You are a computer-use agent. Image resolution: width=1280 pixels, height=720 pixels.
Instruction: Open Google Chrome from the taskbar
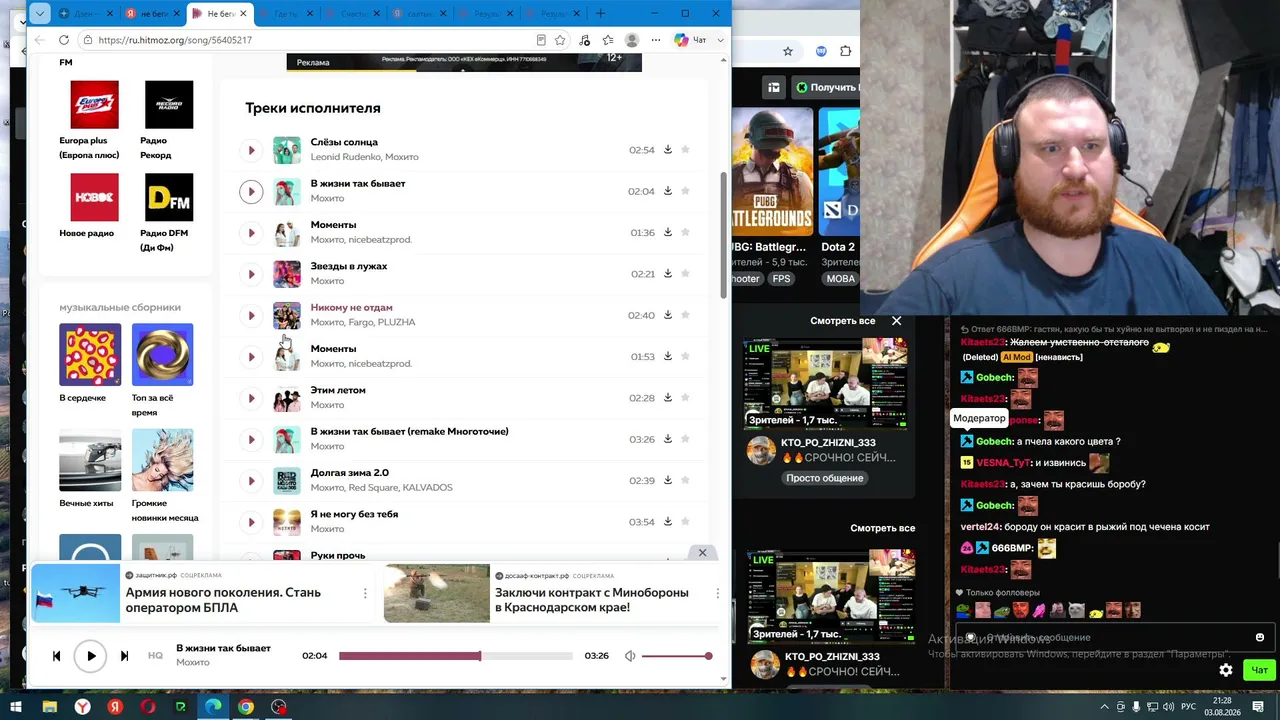[x=246, y=707]
